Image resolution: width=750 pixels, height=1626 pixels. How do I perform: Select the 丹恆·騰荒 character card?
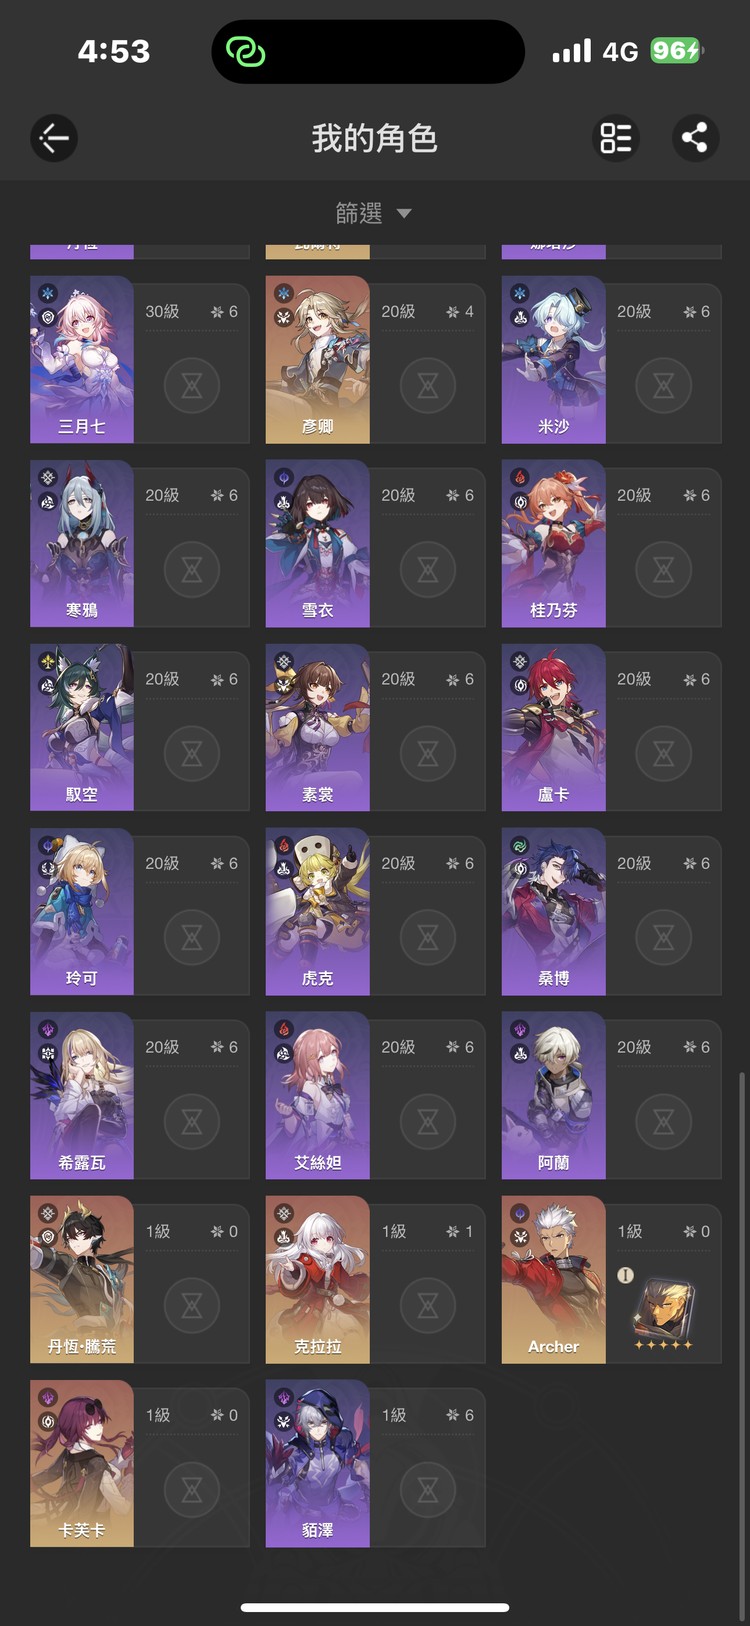pyautogui.click(x=140, y=1280)
